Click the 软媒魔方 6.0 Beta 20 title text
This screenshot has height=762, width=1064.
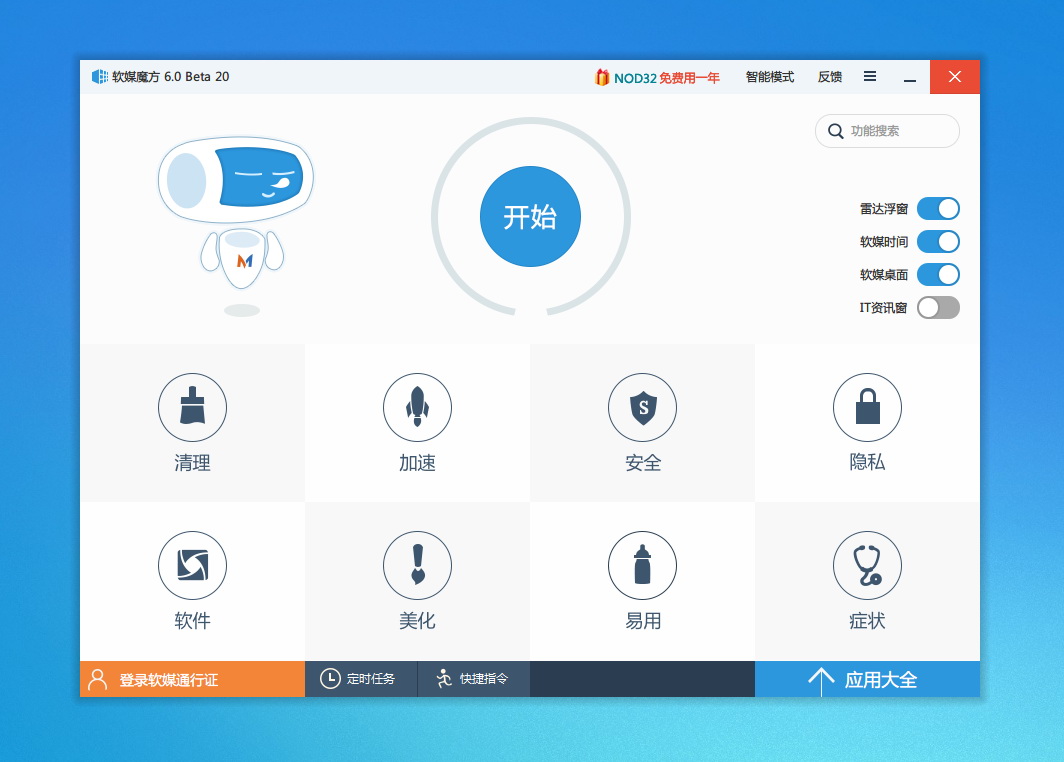coord(170,77)
